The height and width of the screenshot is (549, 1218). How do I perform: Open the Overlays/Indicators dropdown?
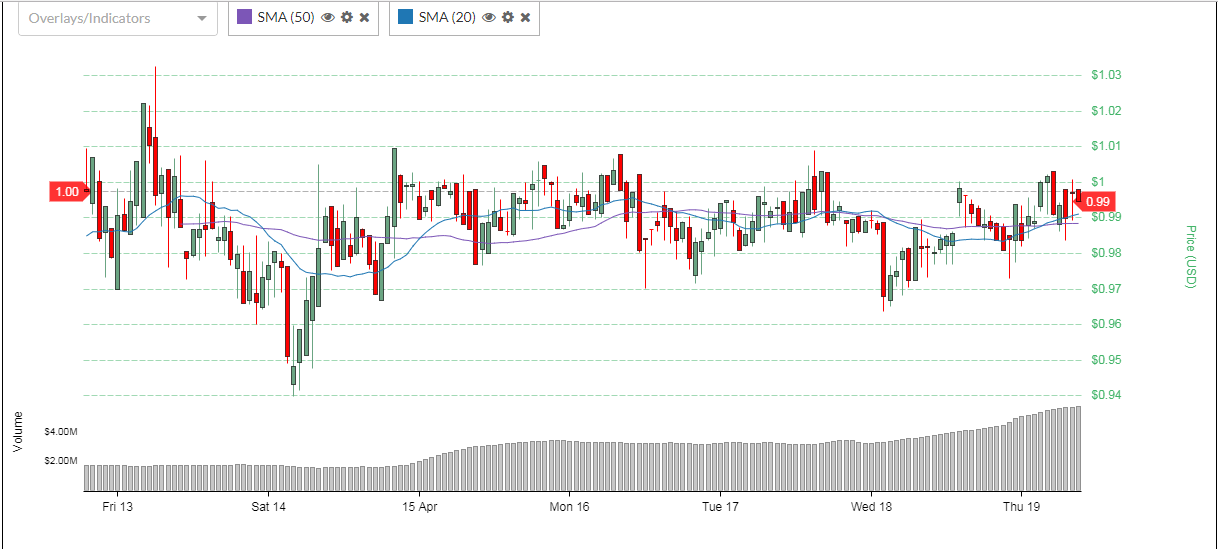point(118,18)
